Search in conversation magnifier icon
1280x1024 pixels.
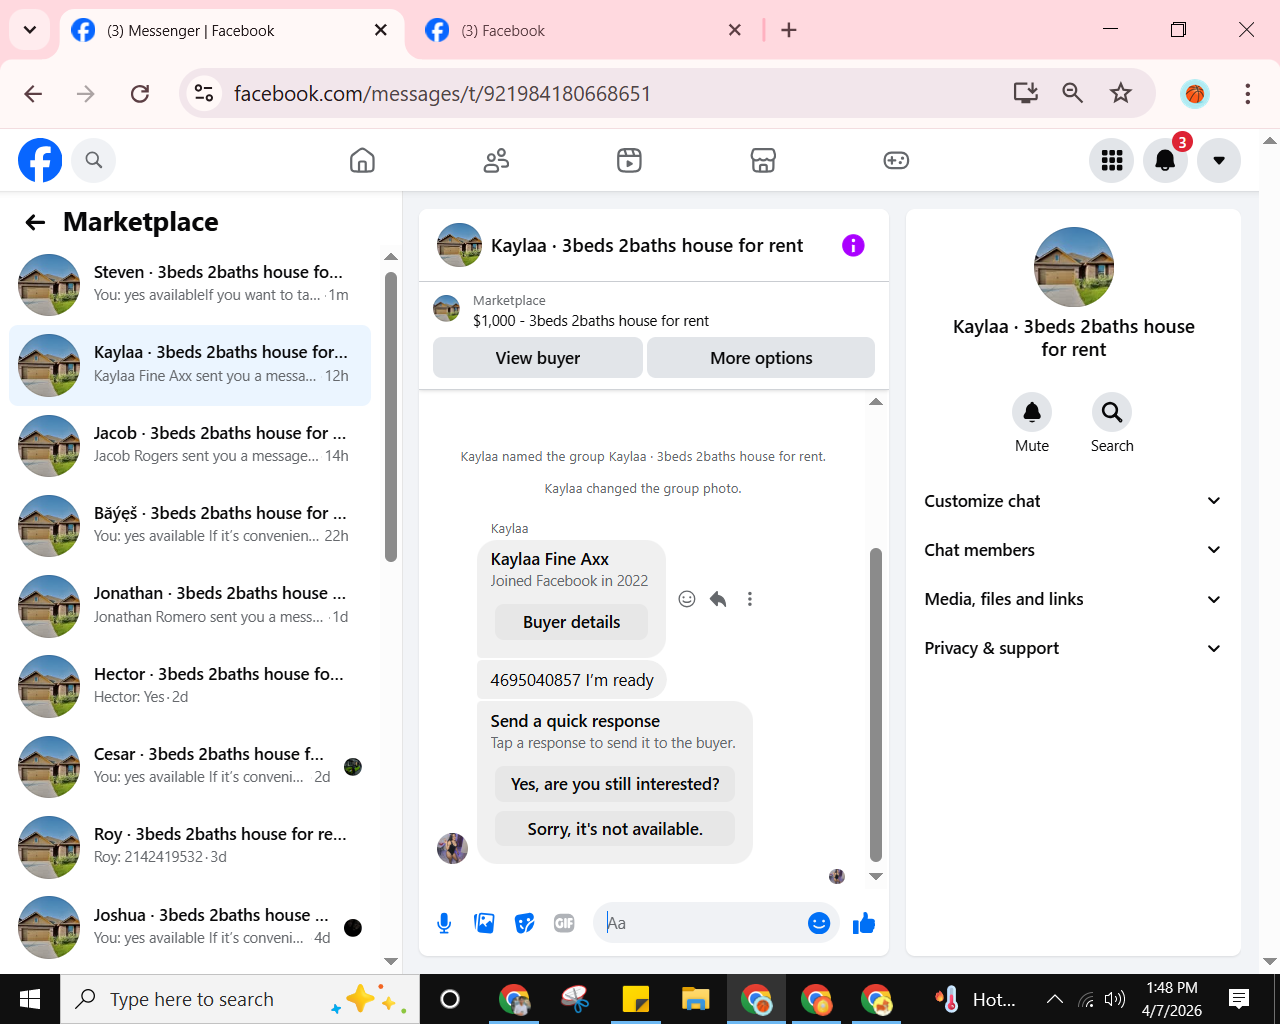pos(1112,412)
